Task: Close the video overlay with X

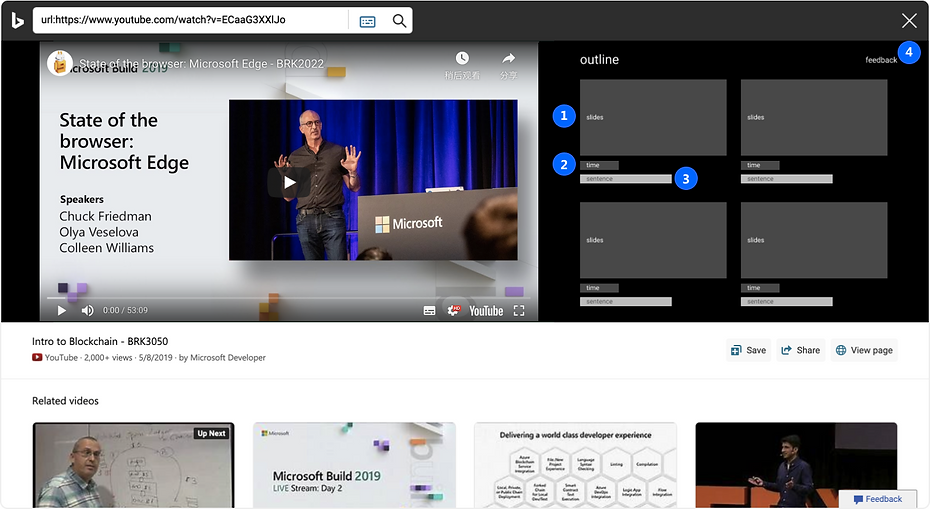Action: pyautogui.click(x=909, y=21)
